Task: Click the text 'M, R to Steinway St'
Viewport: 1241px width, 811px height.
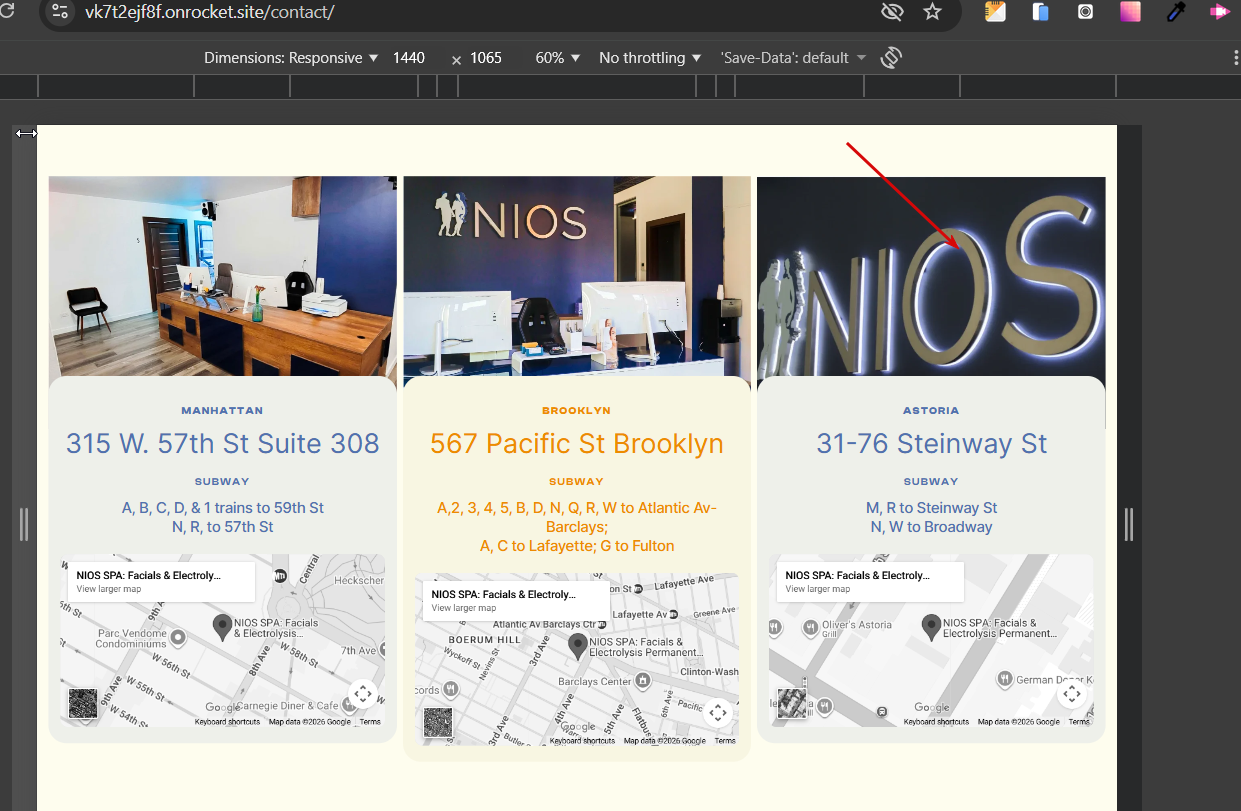Action: 932,508
